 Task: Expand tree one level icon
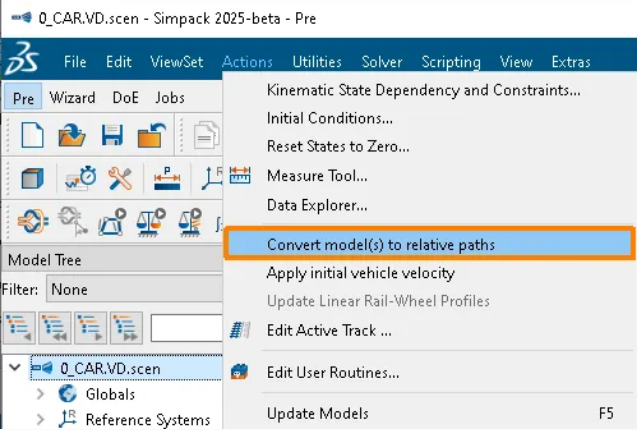point(91,328)
